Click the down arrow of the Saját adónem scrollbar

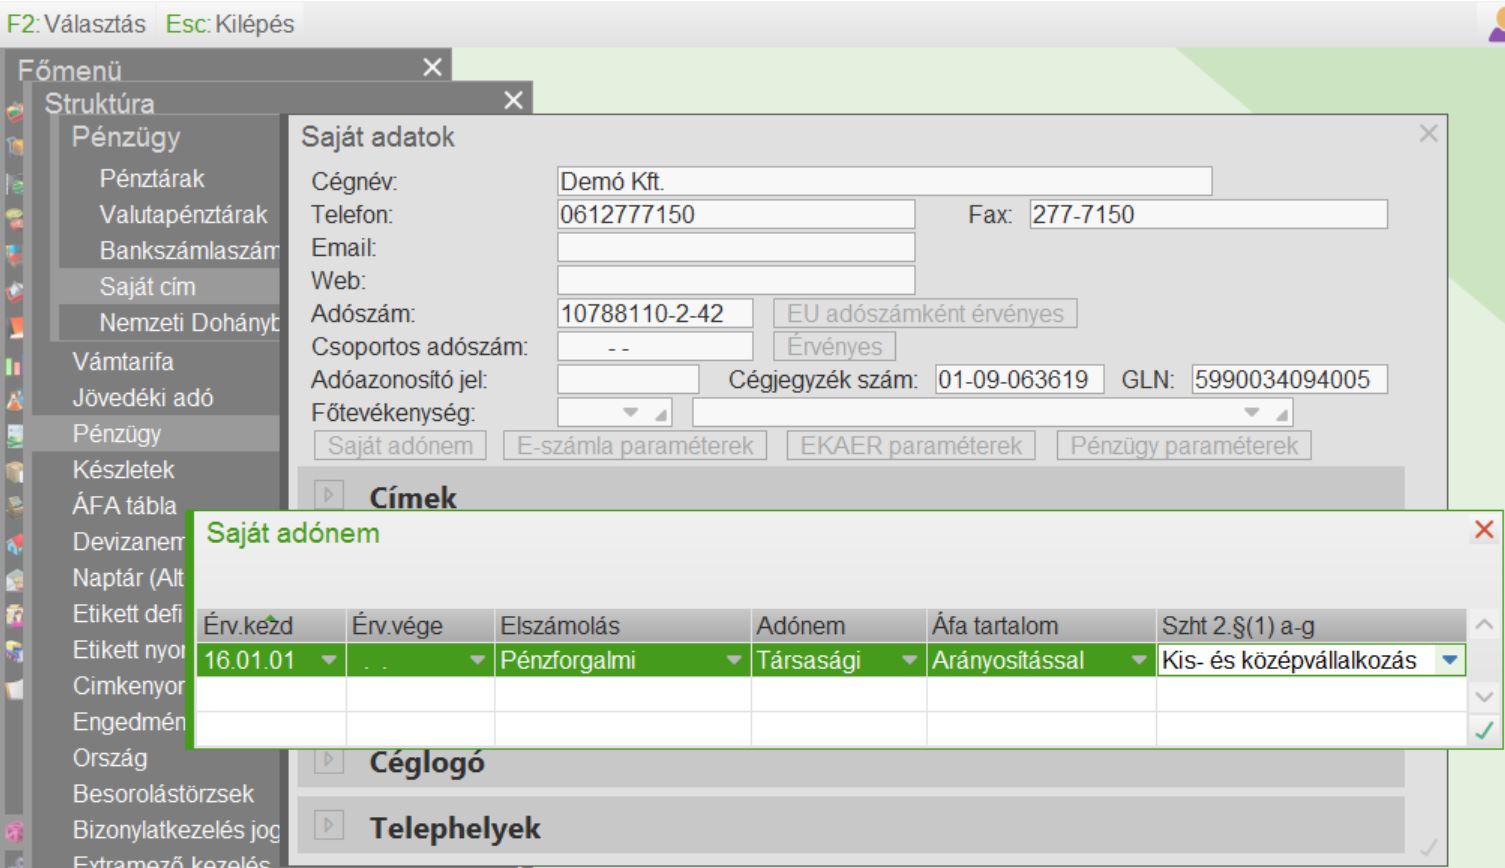pyautogui.click(x=1484, y=697)
